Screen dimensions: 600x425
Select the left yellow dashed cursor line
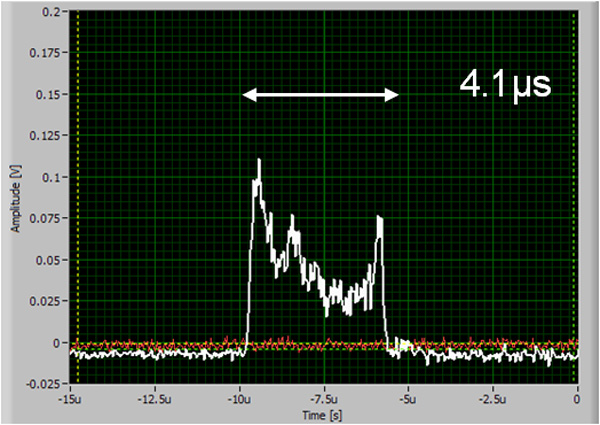[78, 200]
